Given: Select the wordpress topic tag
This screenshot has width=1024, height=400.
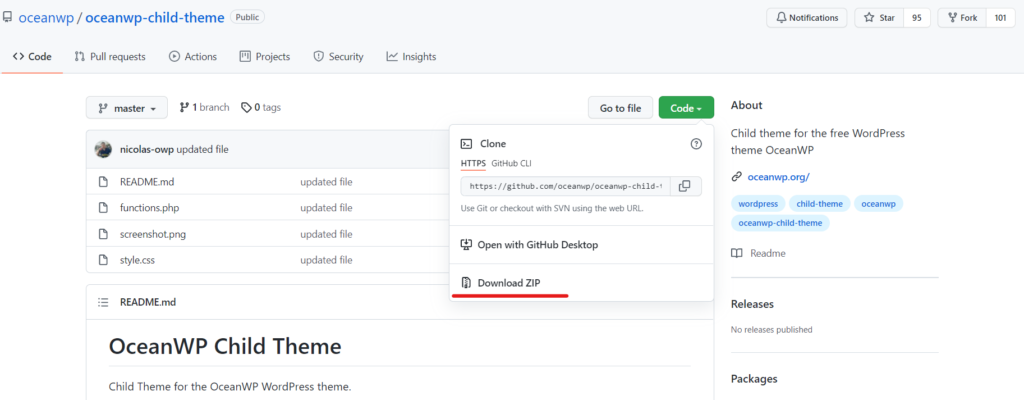Looking at the screenshot, I should (x=758, y=204).
